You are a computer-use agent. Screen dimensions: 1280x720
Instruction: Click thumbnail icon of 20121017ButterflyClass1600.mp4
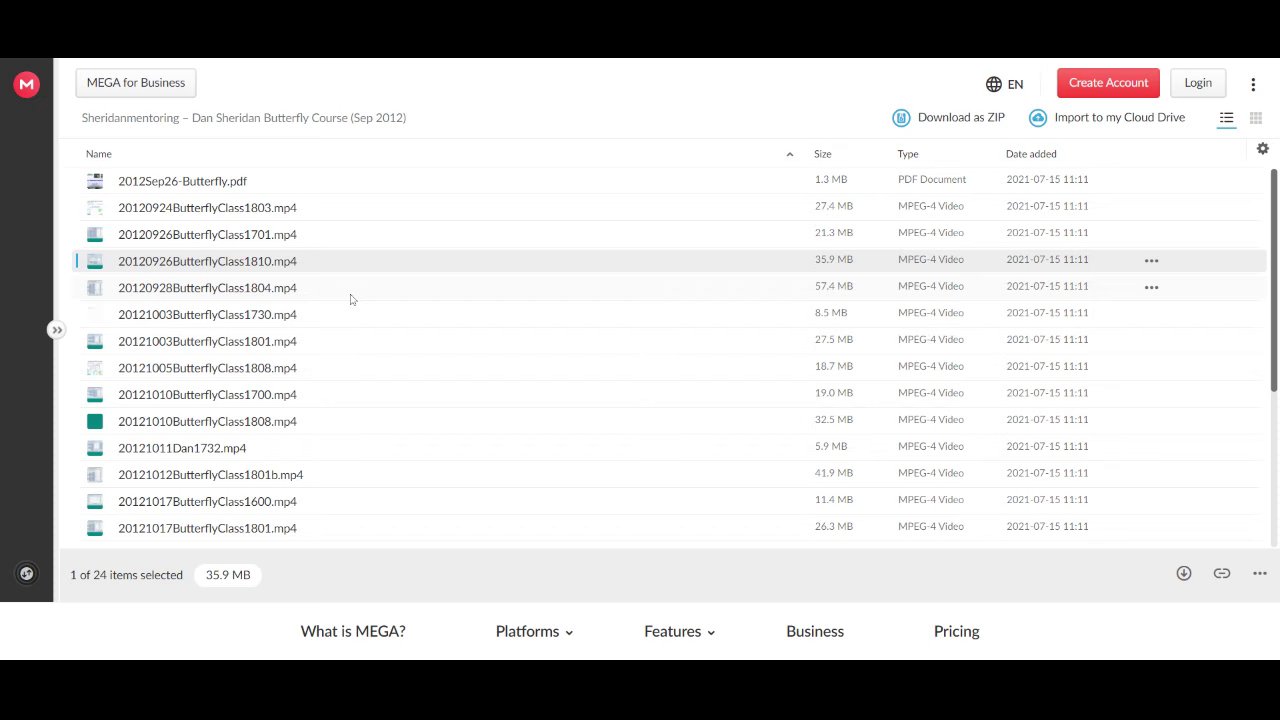[x=95, y=501]
